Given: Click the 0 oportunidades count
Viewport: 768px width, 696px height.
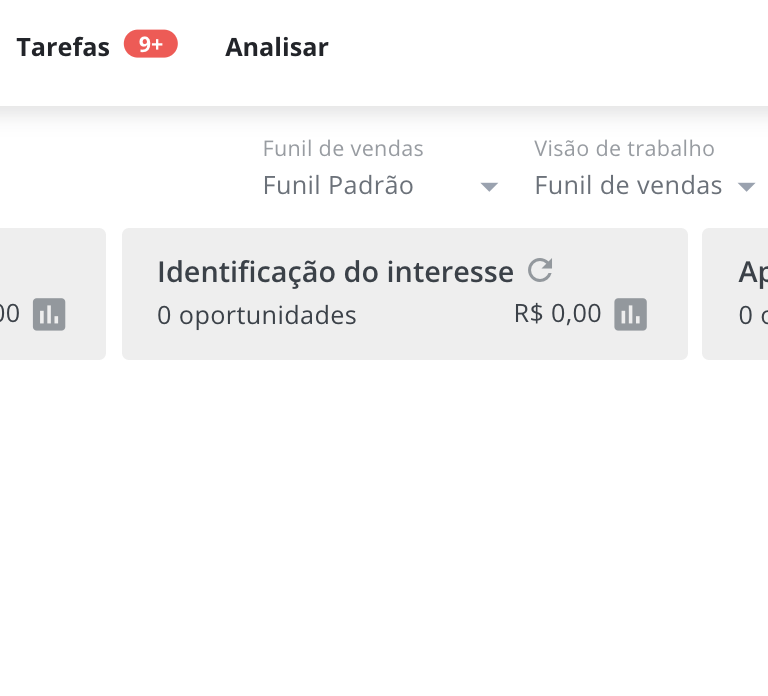Looking at the screenshot, I should 257,315.
